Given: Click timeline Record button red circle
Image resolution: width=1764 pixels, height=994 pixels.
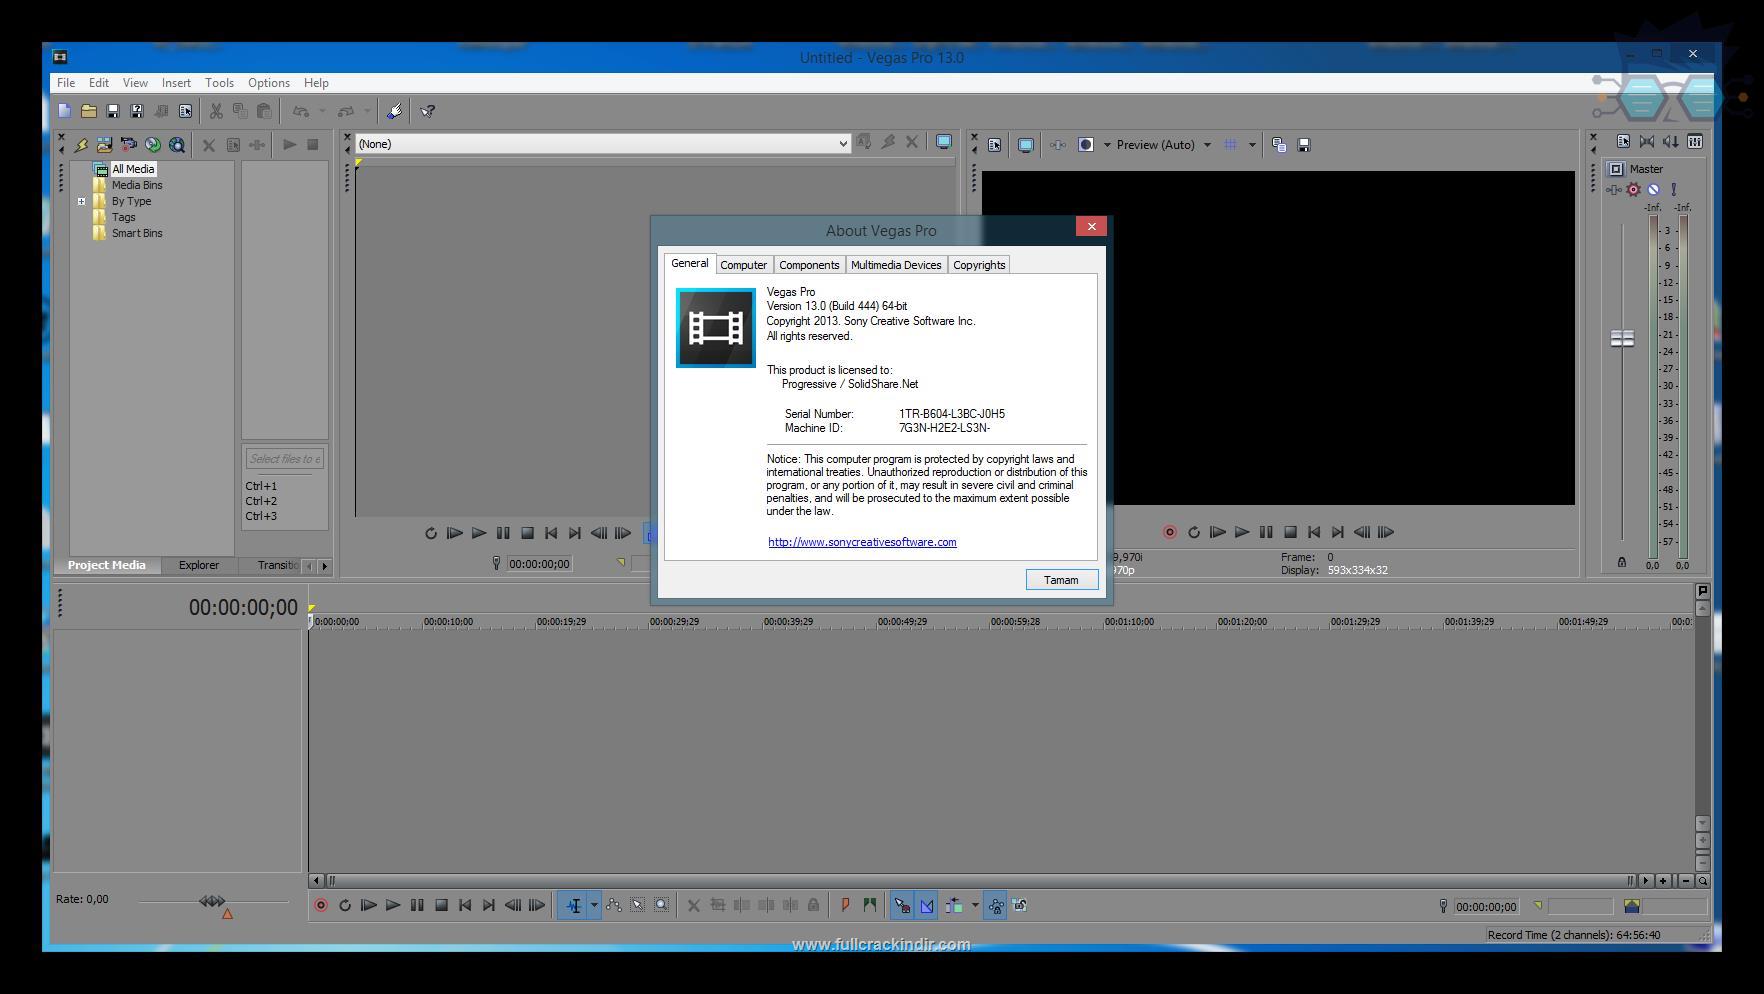Looking at the screenshot, I should coord(321,906).
